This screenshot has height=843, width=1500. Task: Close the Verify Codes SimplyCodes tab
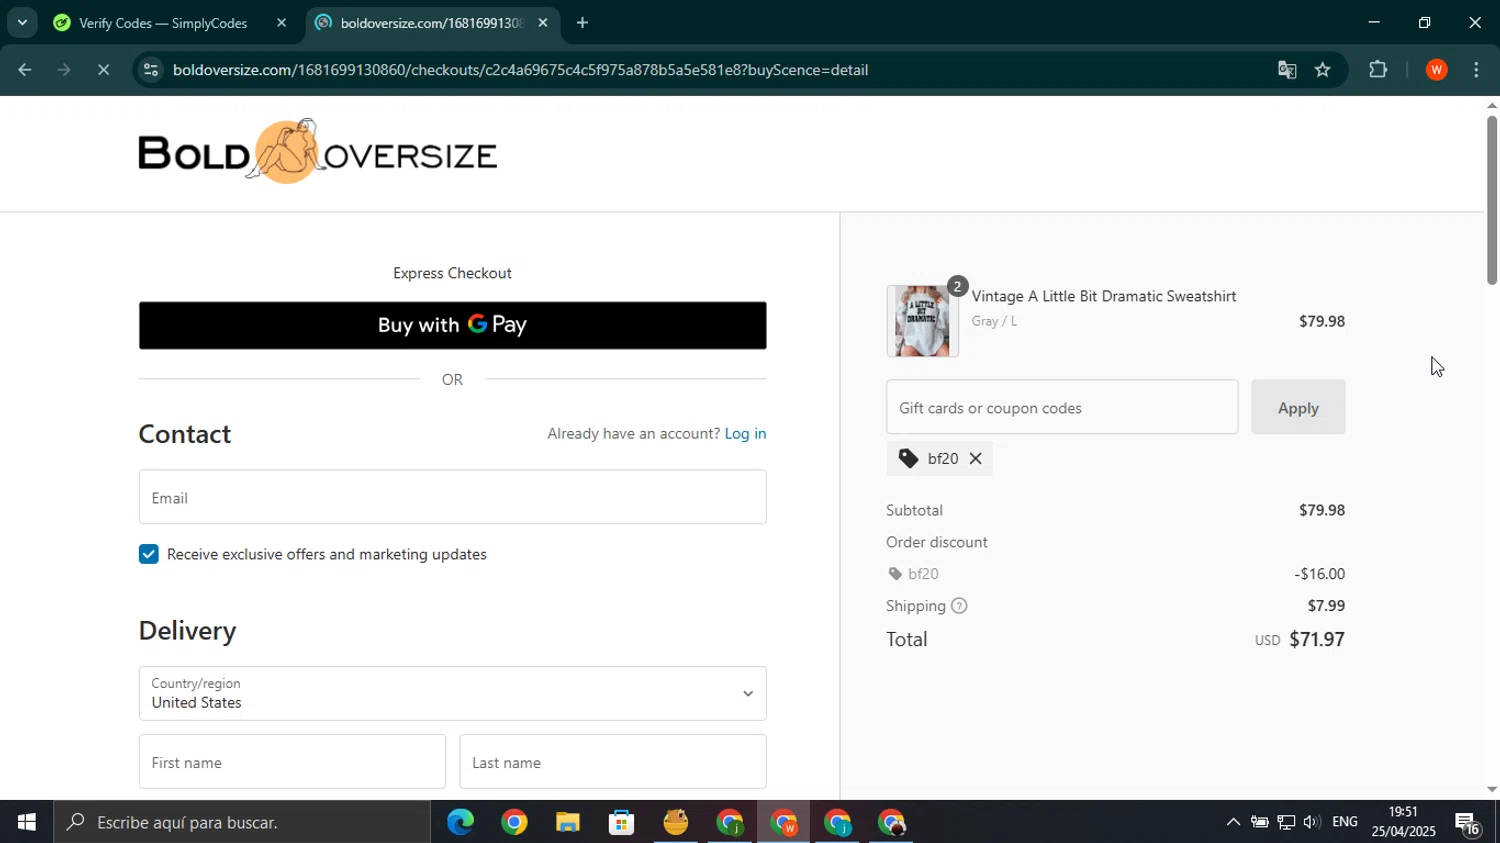(x=281, y=22)
